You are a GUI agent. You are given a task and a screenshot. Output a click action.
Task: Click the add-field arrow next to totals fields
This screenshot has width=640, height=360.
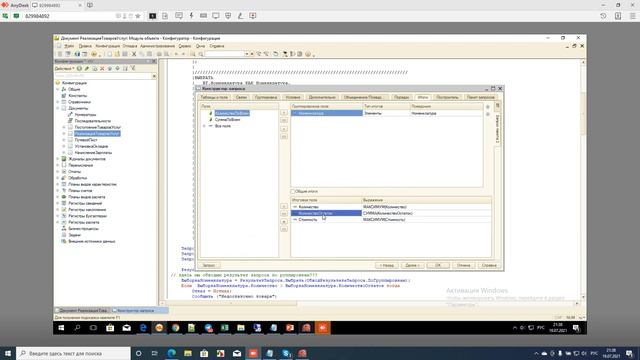(x=284, y=207)
